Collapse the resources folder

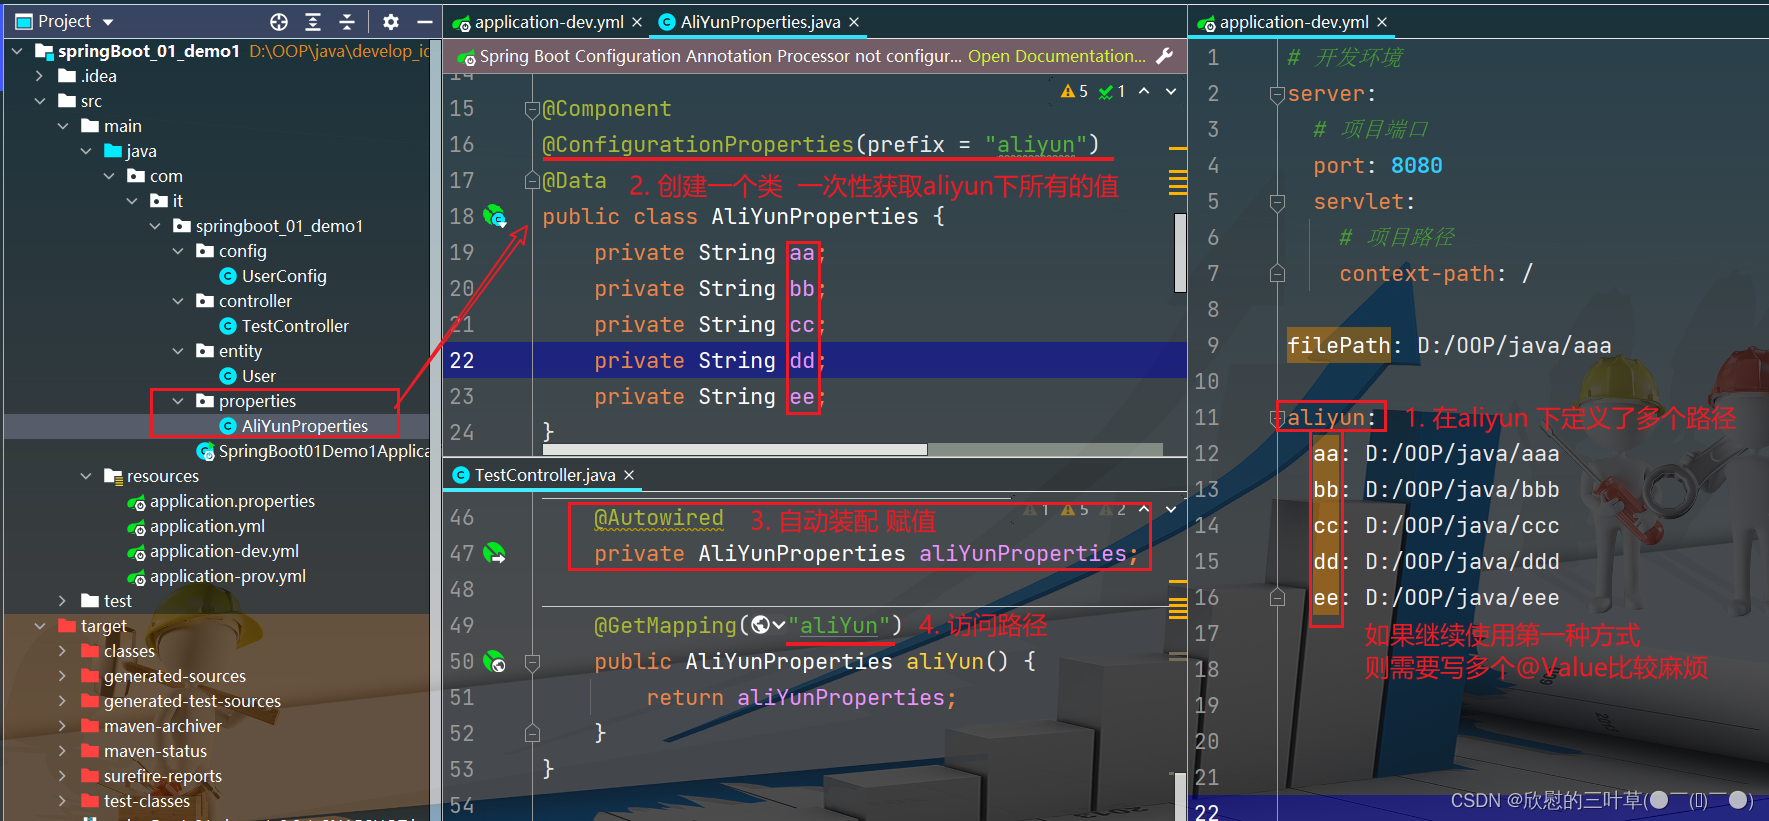pyautogui.click(x=86, y=476)
